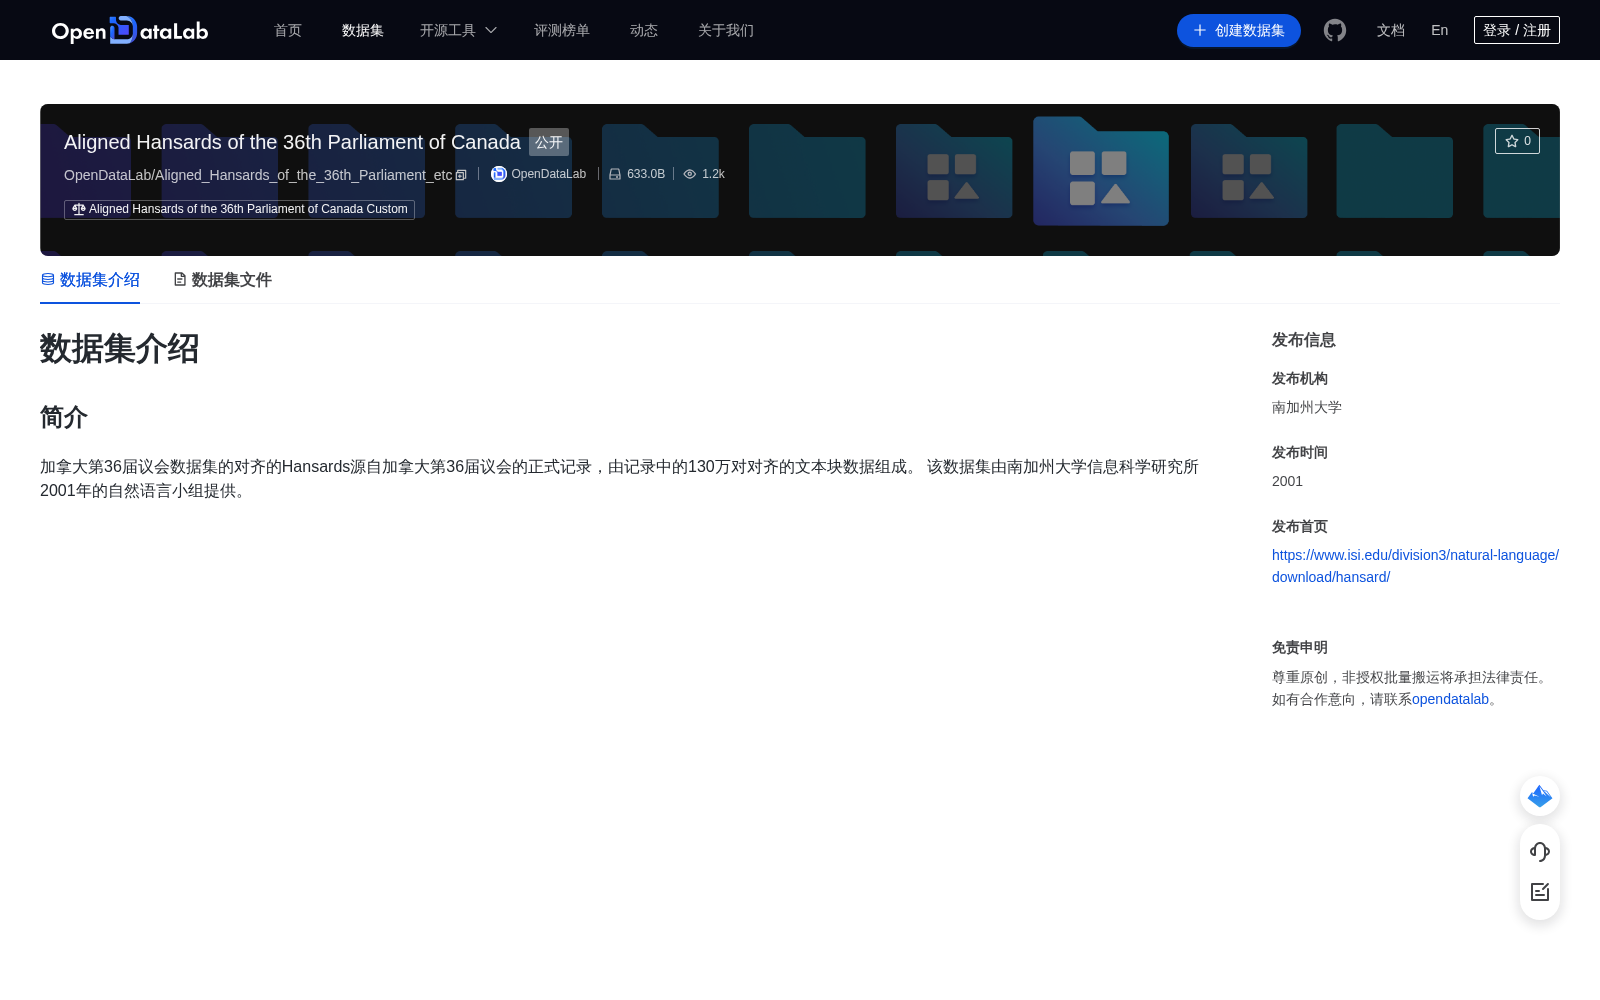Viewport: 1600px width, 1000px height.
Task: Open the GitHub icon link
Action: [x=1335, y=30]
